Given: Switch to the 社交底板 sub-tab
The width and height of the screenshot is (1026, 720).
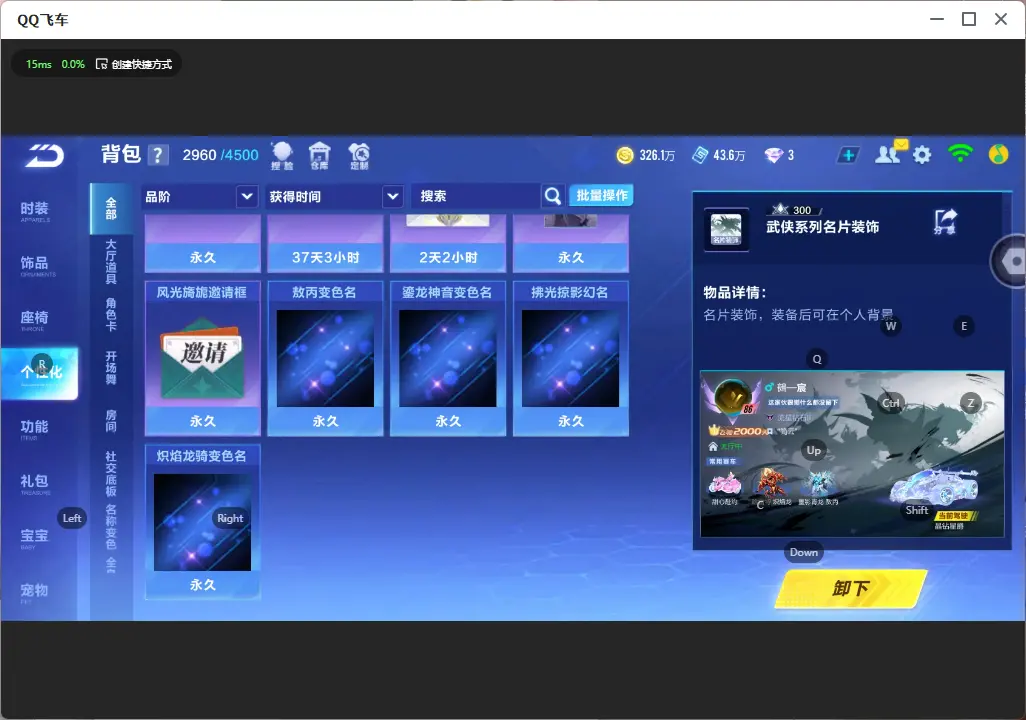Looking at the screenshot, I should [111, 474].
